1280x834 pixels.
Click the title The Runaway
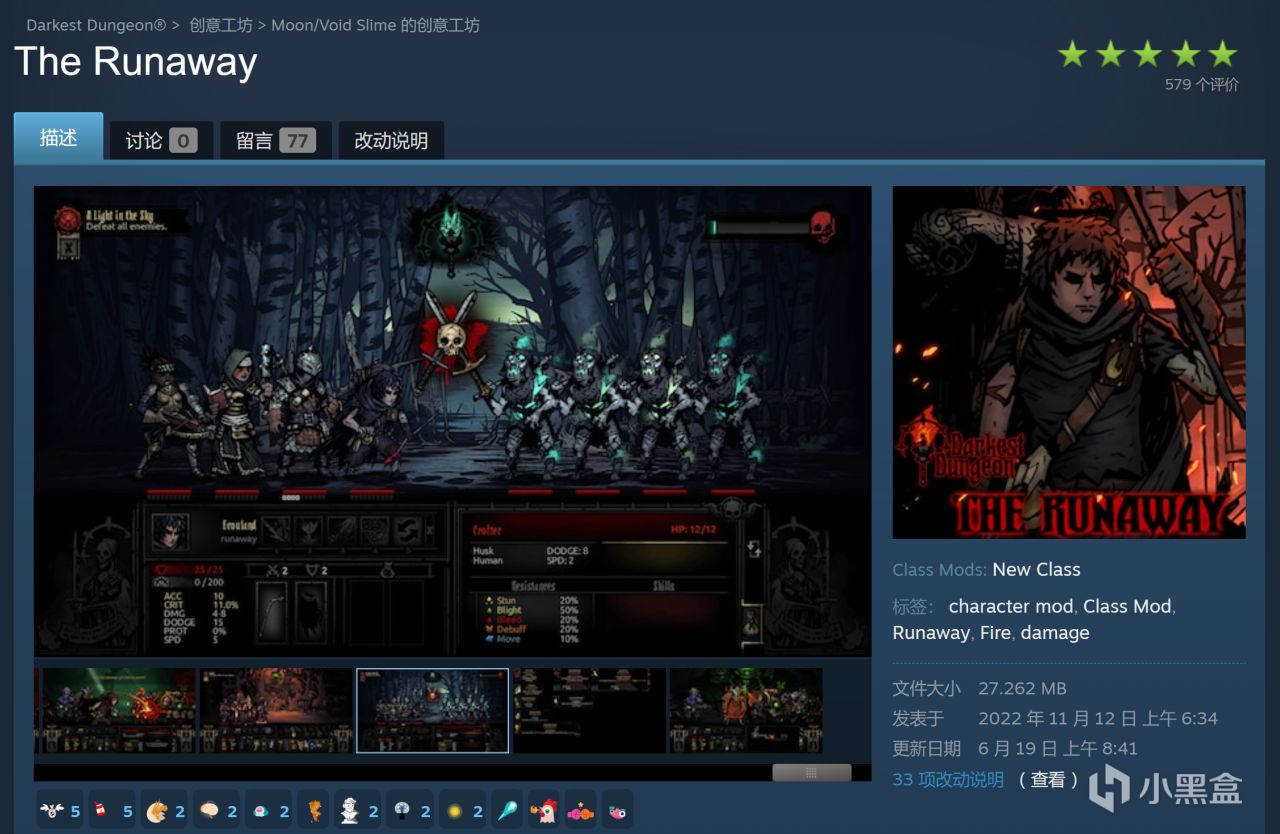[136, 62]
